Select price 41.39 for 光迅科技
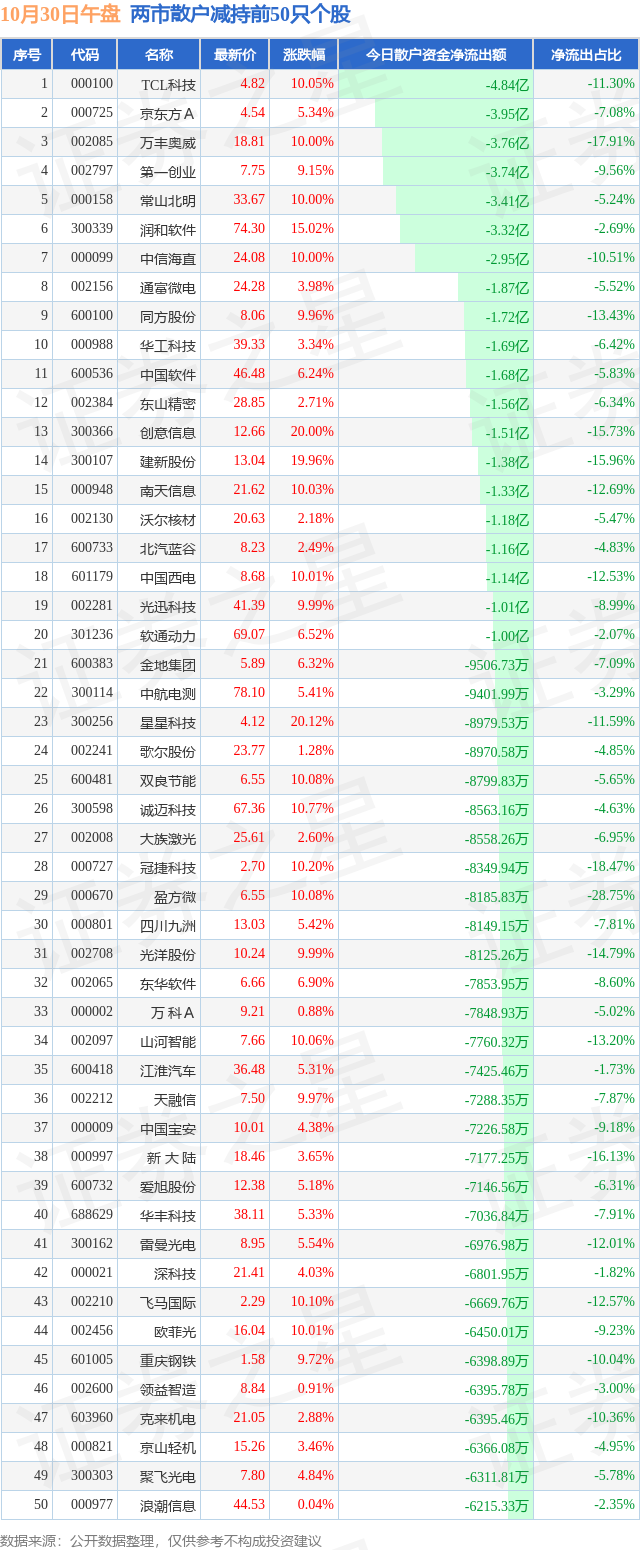640x1550 pixels. tap(249, 606)
